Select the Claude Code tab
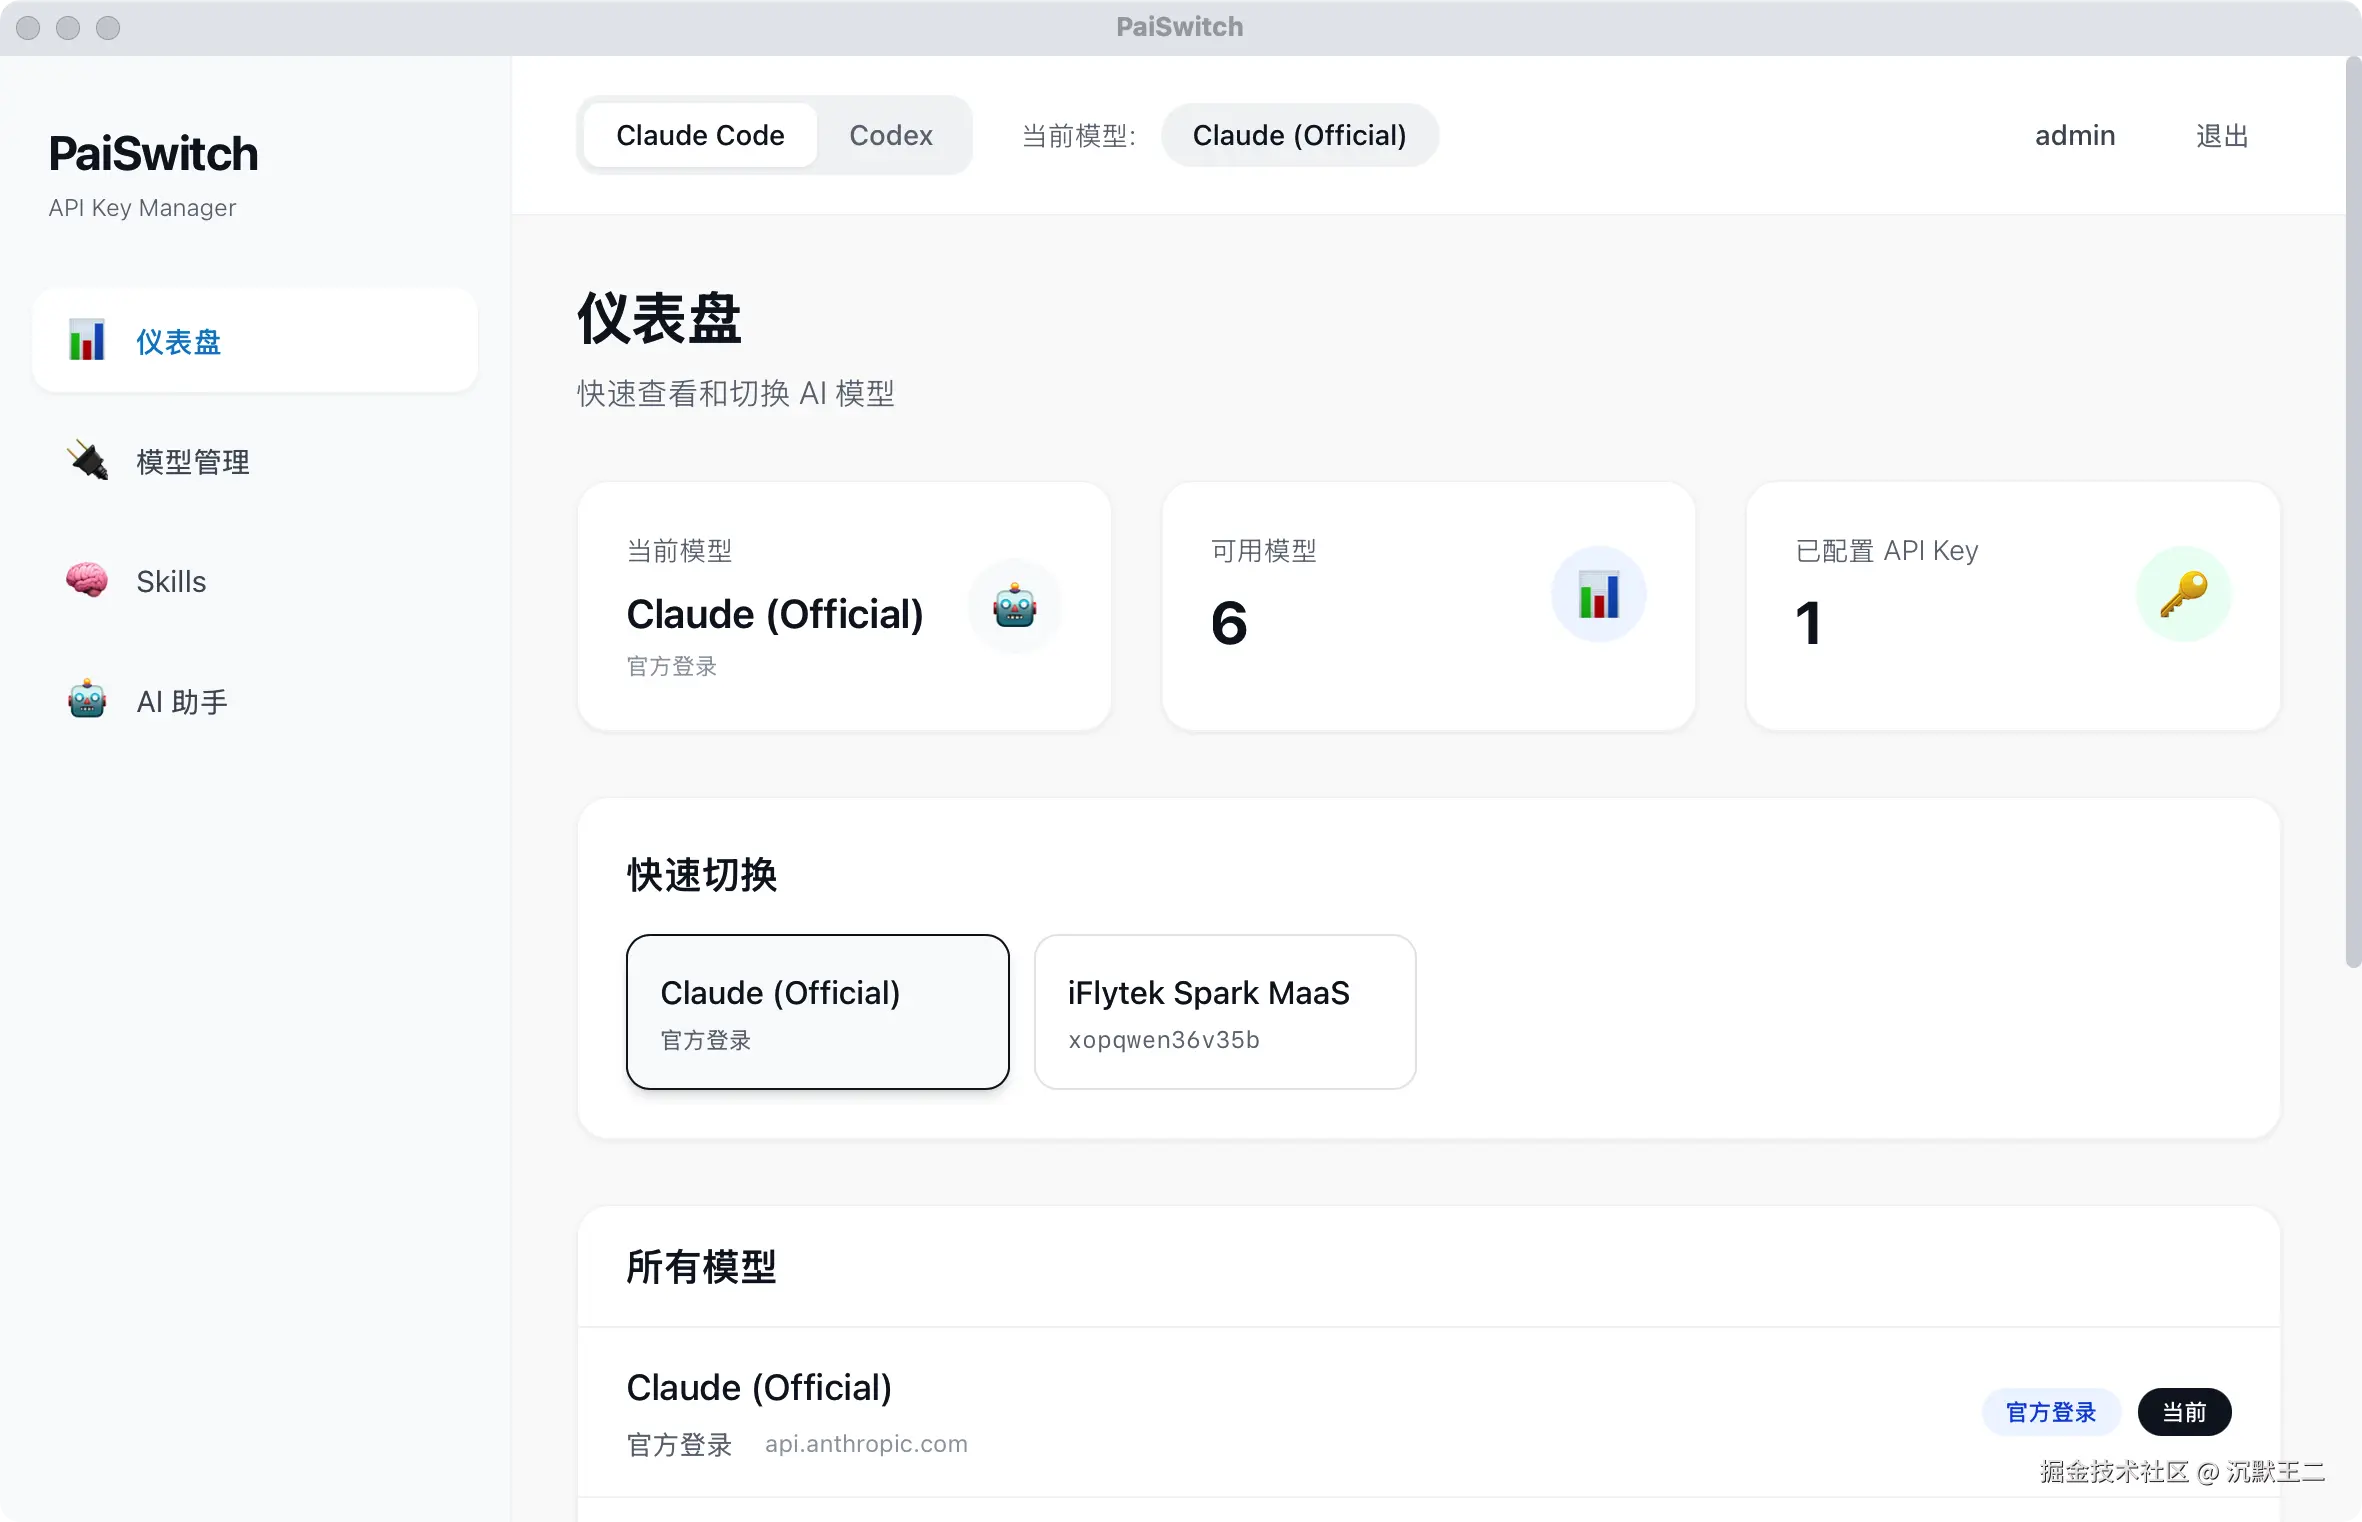 [700, 135]
